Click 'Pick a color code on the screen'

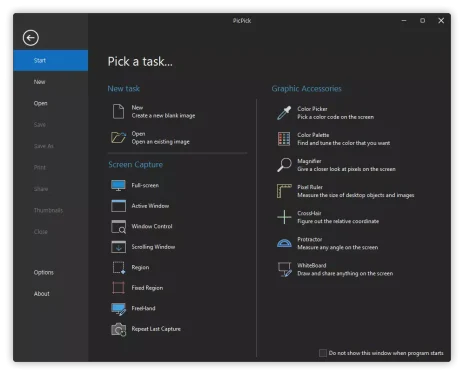335,117
